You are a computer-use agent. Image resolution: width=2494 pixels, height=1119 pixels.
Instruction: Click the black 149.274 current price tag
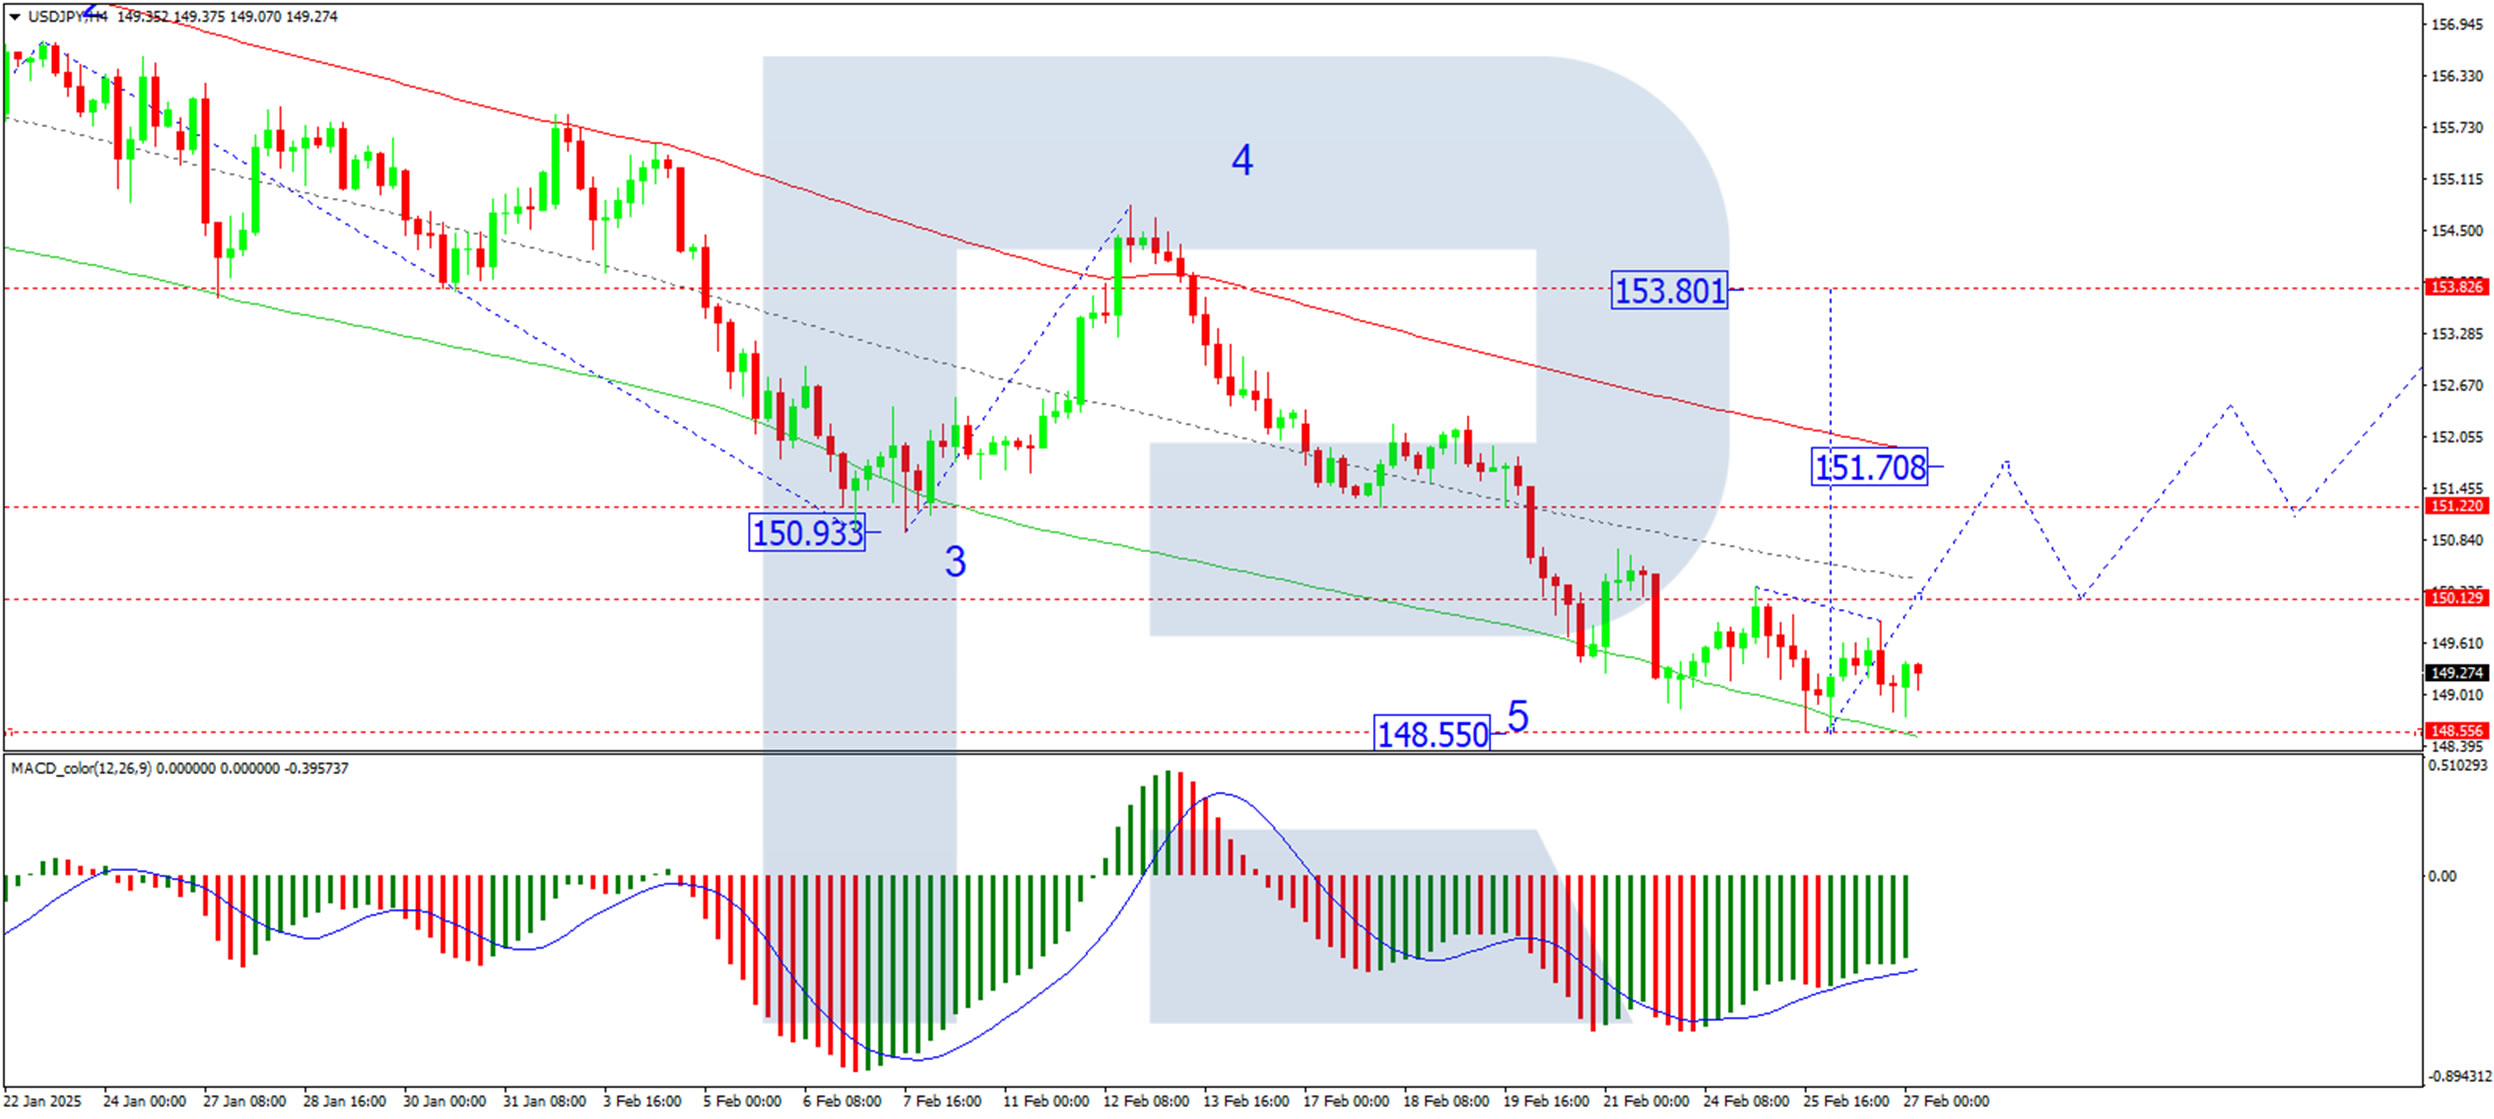(x=2456, y=674)
